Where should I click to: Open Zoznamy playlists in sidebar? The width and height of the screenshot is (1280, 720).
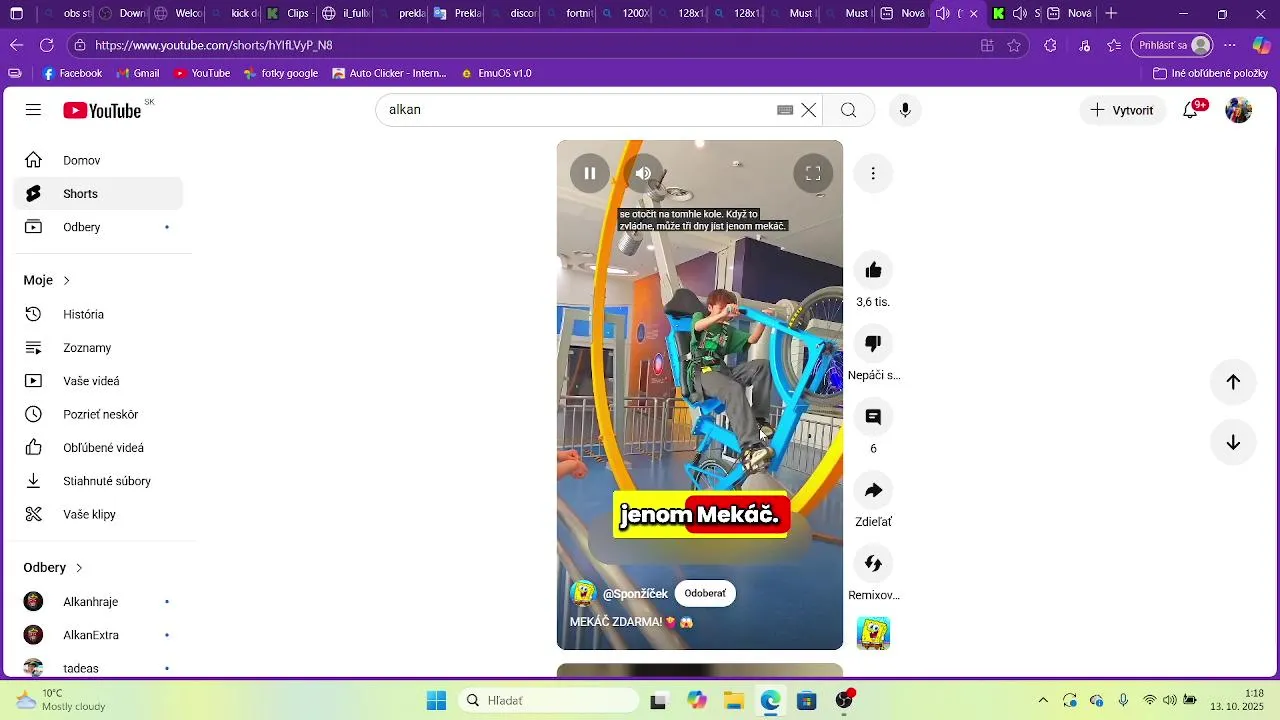pyautogui.click(x=98, y=348)
